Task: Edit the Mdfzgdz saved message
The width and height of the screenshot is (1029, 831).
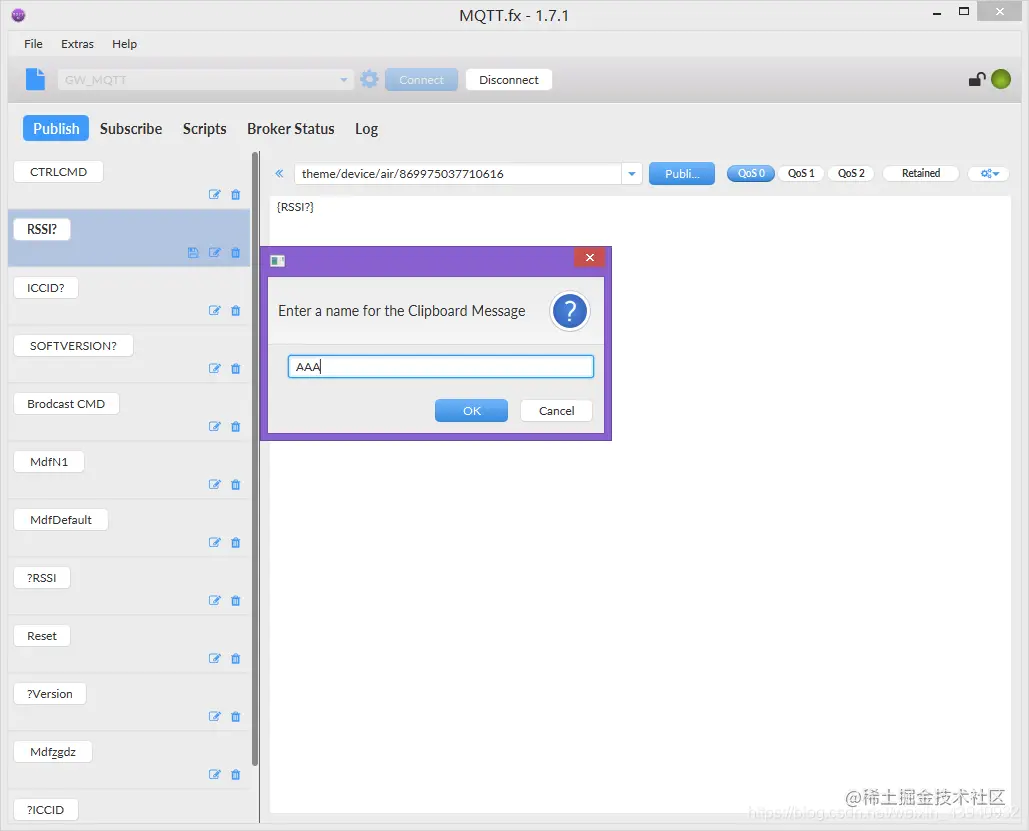Action: 215,775
